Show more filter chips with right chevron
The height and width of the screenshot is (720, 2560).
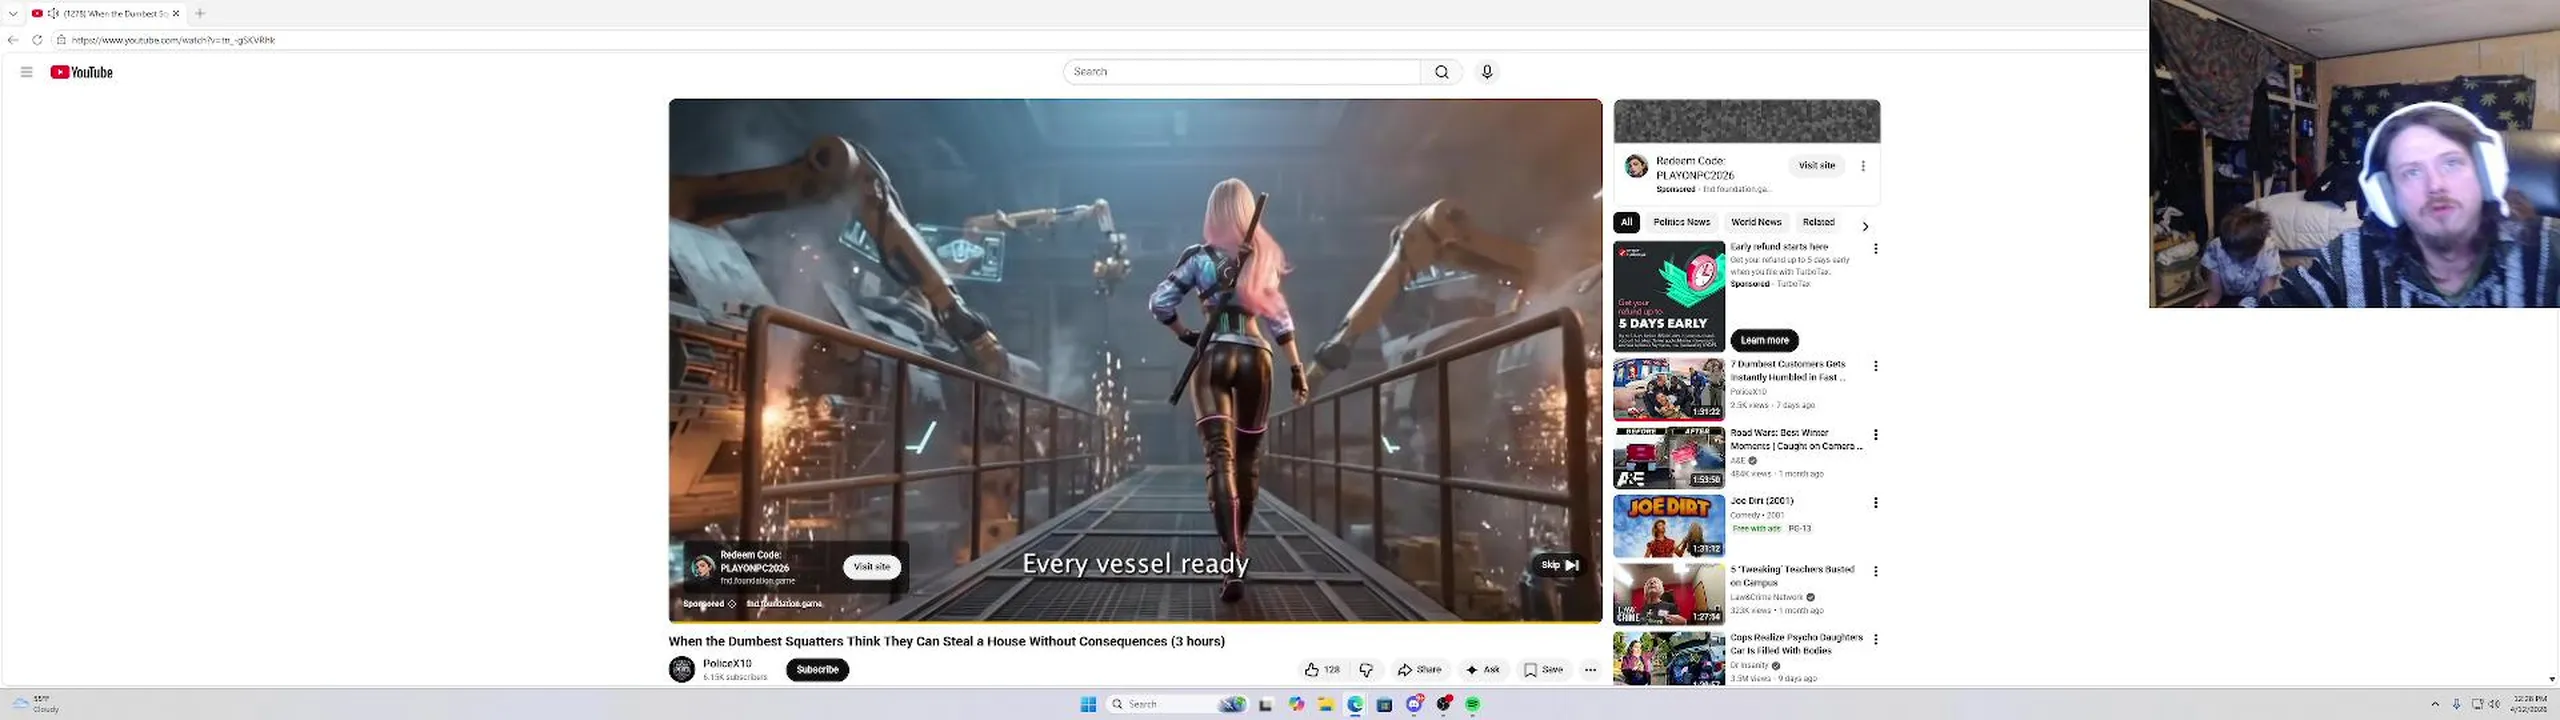[x=1865, y=226]
